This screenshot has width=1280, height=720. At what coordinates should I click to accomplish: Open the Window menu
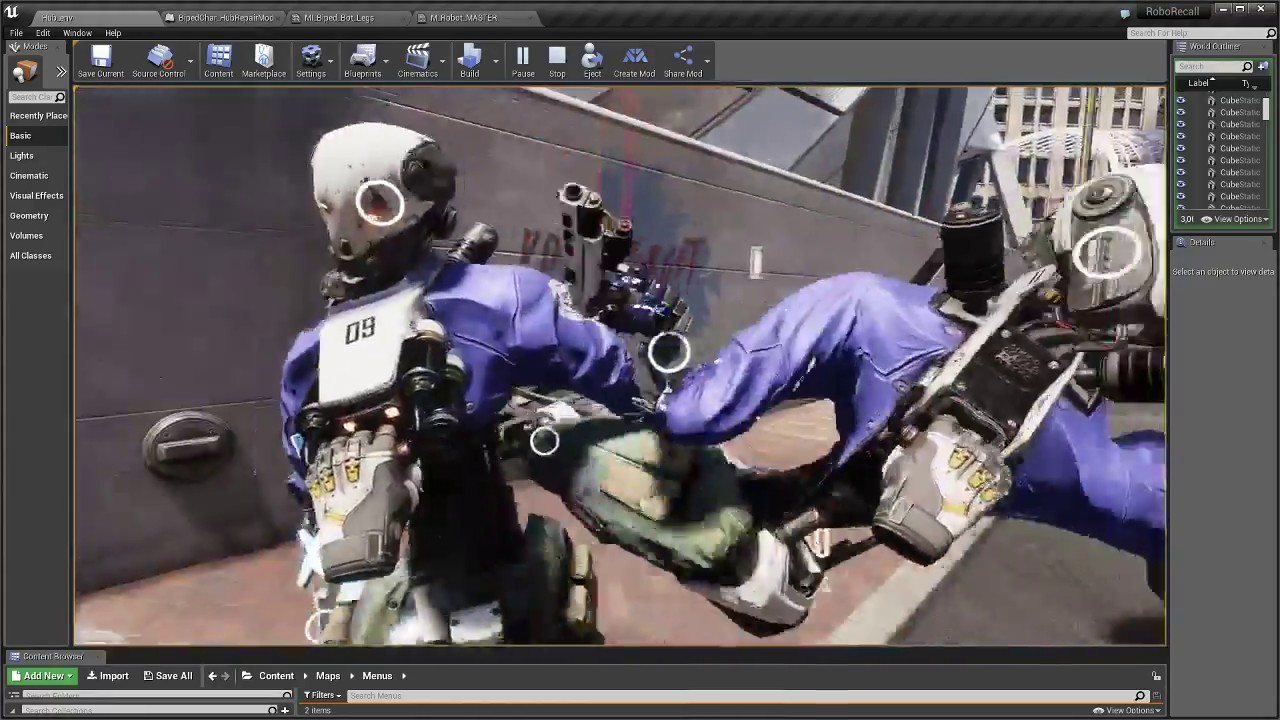tap(77, 33)
